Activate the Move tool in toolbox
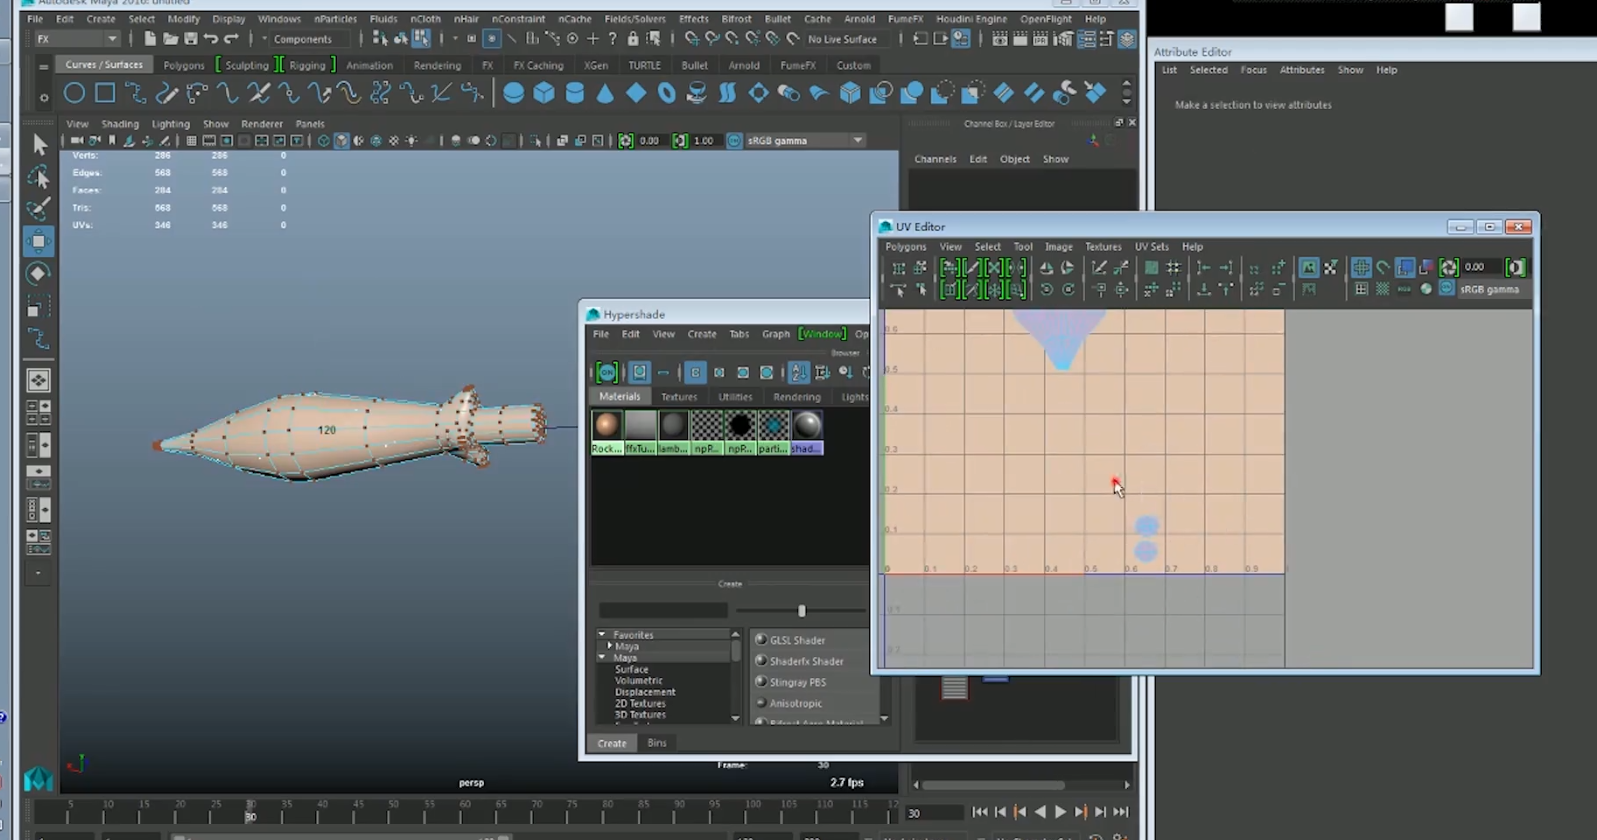Image resolution: width=1597 pixels, height=840 pixels. pyautogui.click(x=39, y=241)
